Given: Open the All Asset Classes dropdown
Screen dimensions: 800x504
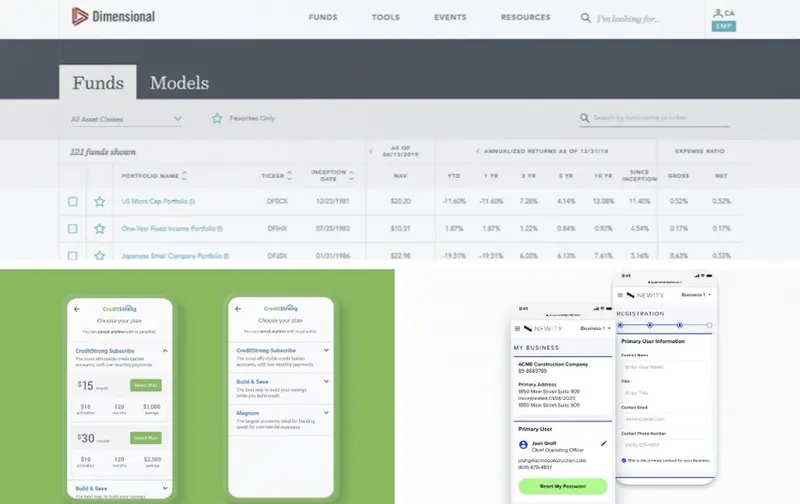Looking at the screenshot, I should point(126,119).
